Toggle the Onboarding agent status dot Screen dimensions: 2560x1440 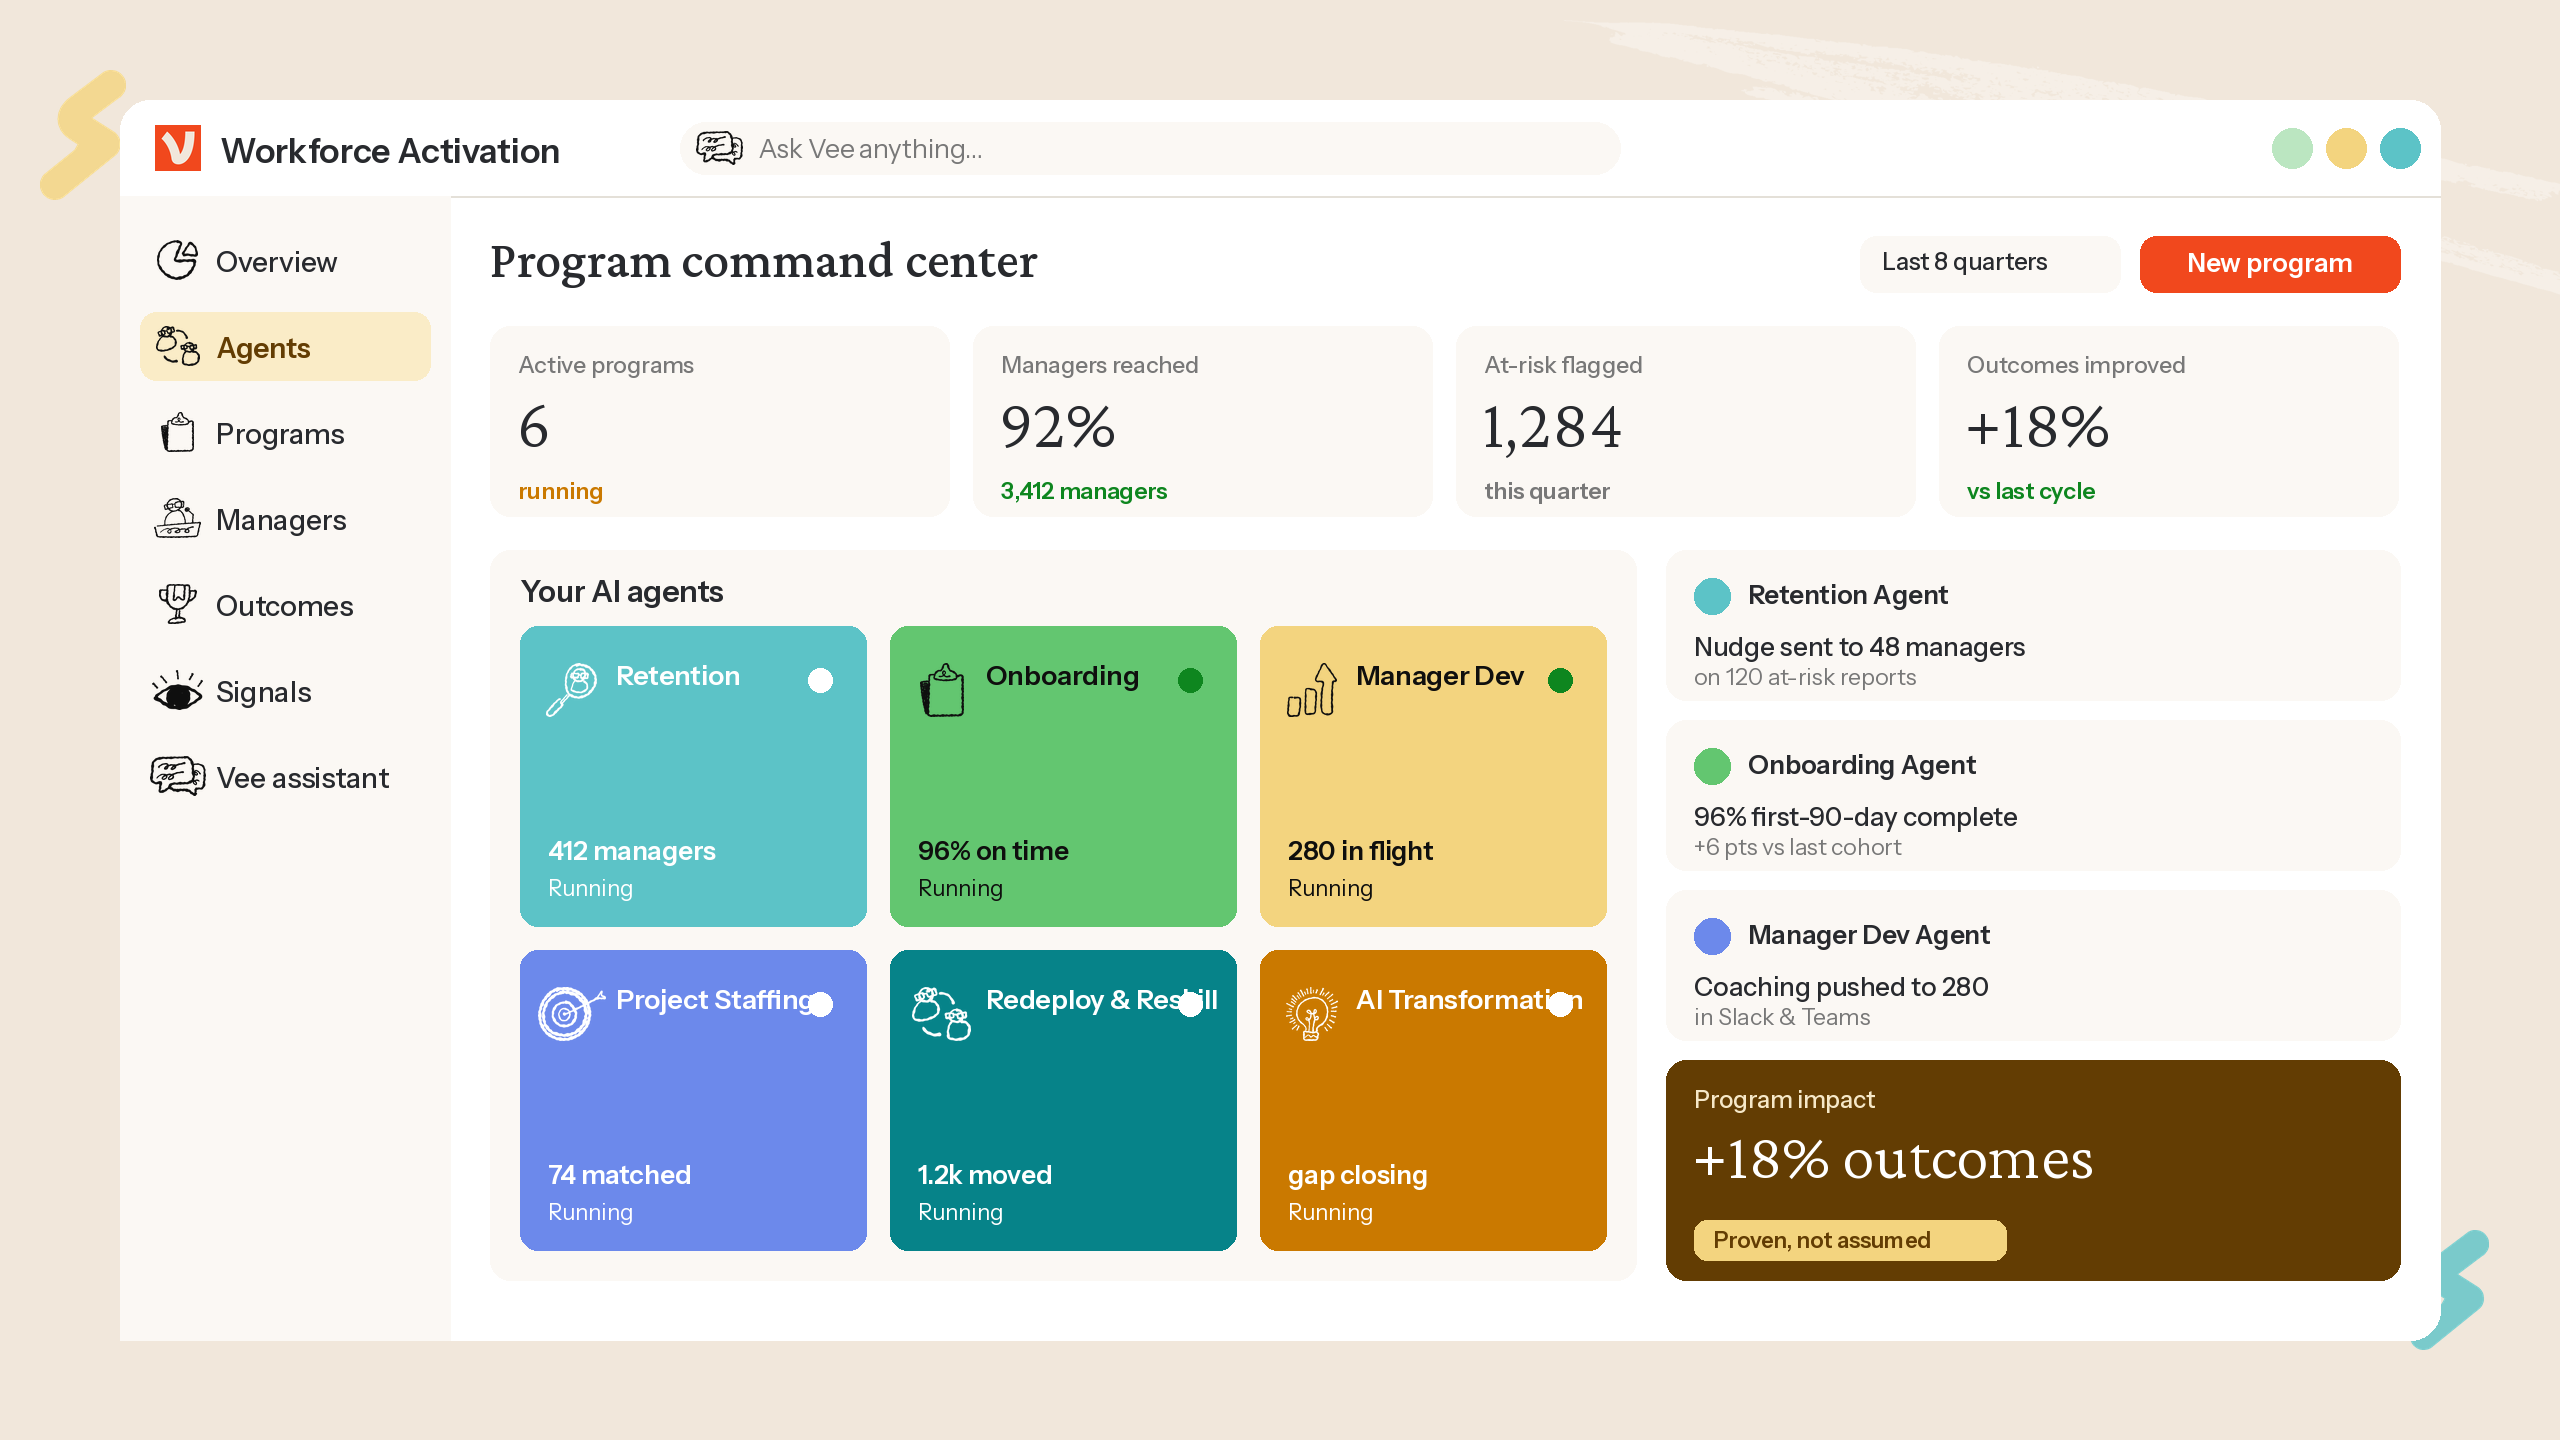[x=1190, y=680]
